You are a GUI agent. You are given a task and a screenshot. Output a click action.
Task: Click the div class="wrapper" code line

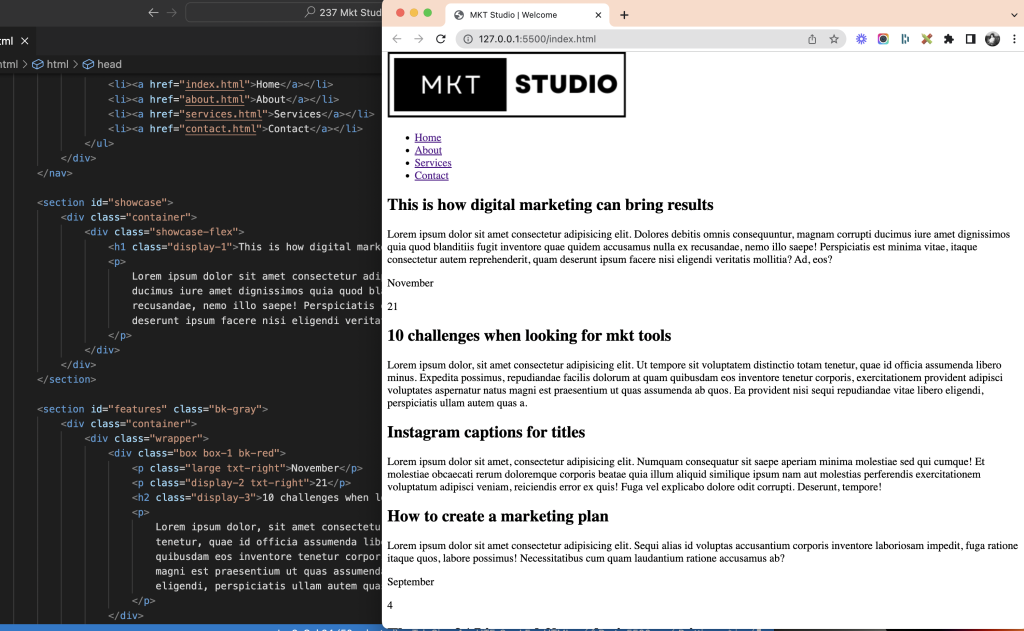click(x=146, y=438)
